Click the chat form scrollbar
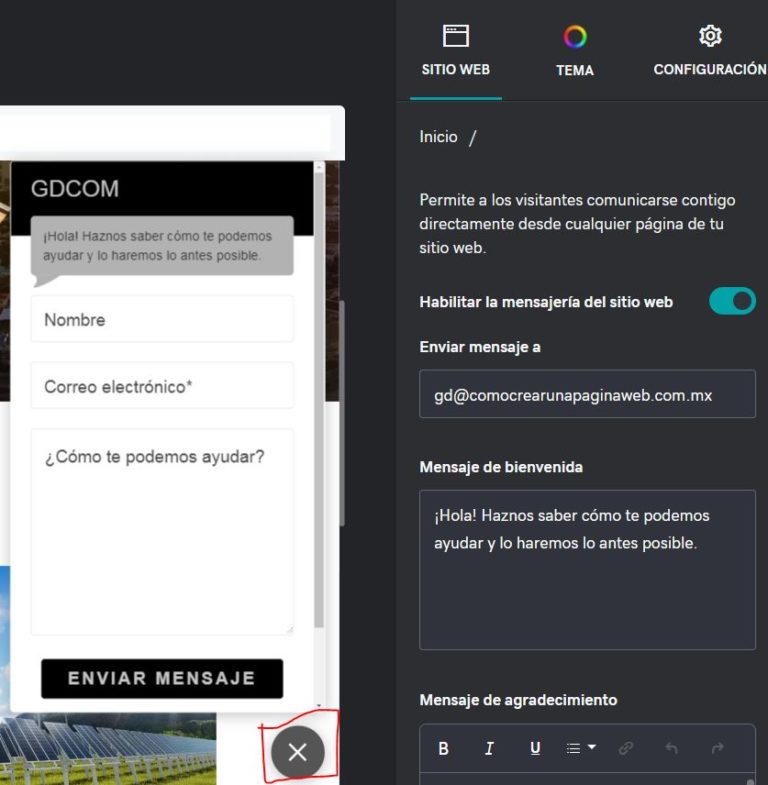 [x=319, y=400]
